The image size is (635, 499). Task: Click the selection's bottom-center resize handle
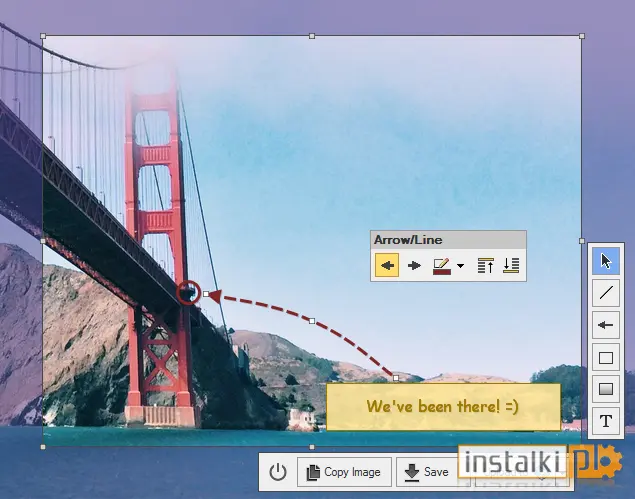(x=312, y=447)
